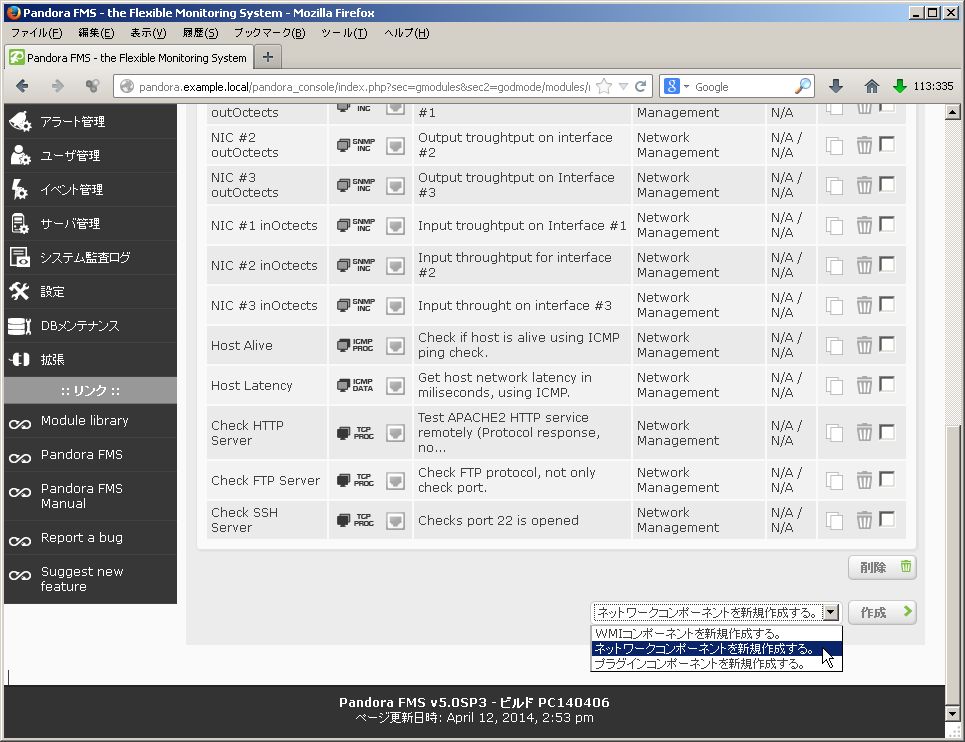Open the Pandora FMS Manual link

click(81, 496)
